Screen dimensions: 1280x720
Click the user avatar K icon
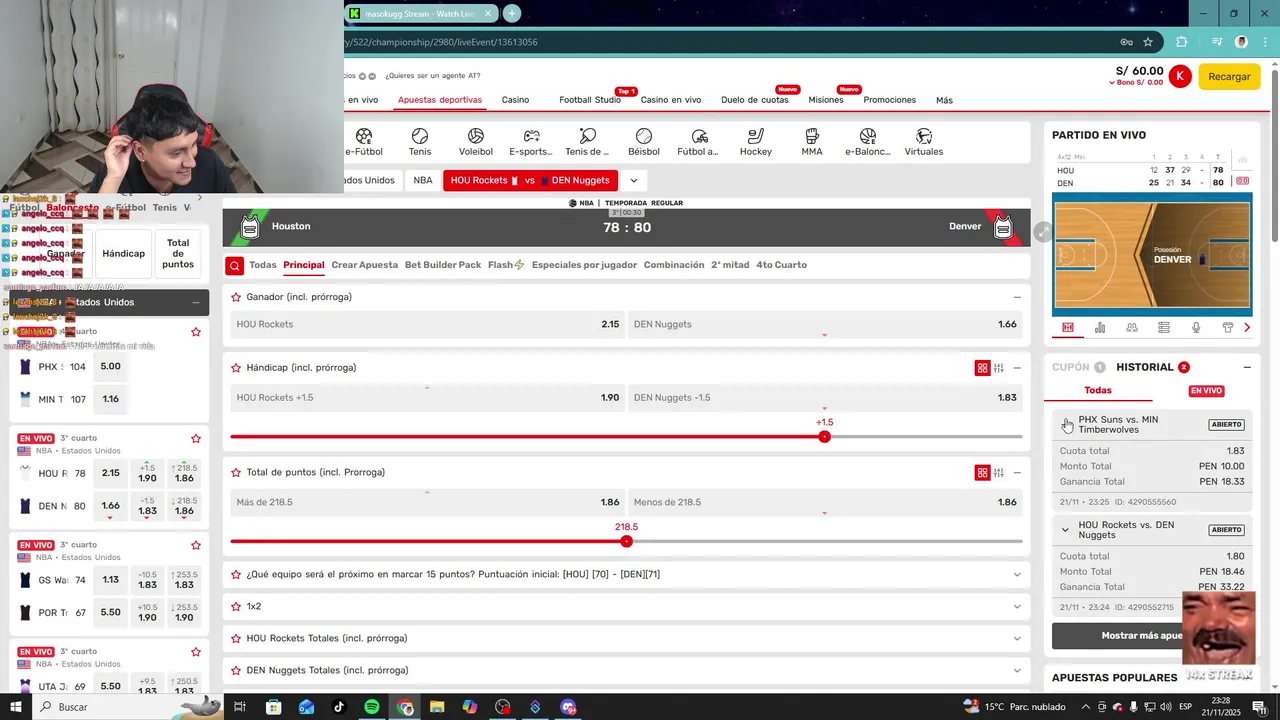point(1180,76)
